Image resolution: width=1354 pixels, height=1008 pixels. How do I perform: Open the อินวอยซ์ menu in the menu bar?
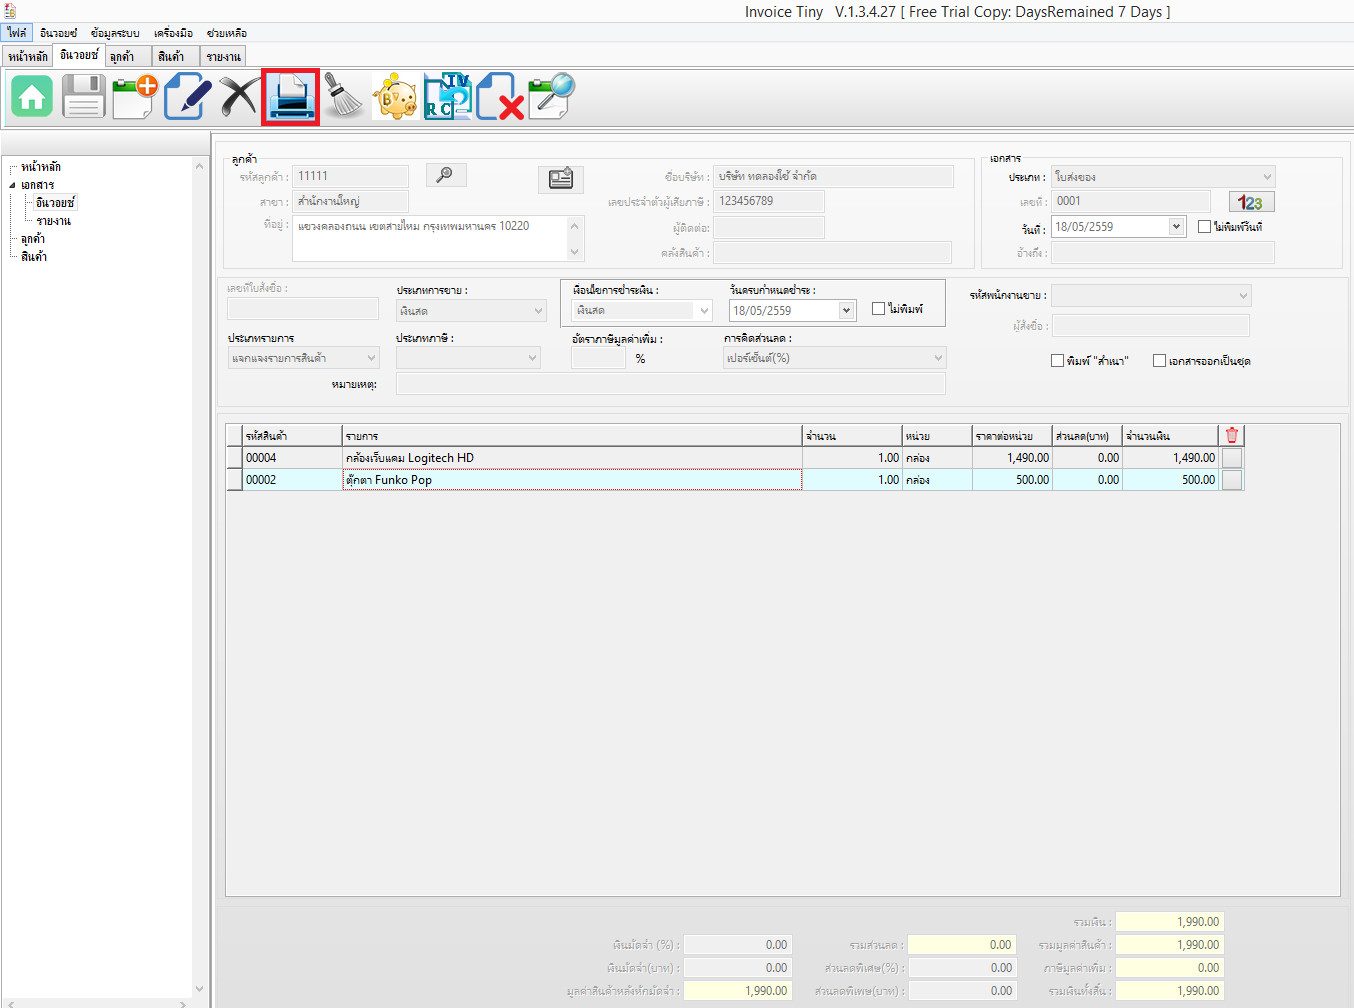[x=58, y=33]
